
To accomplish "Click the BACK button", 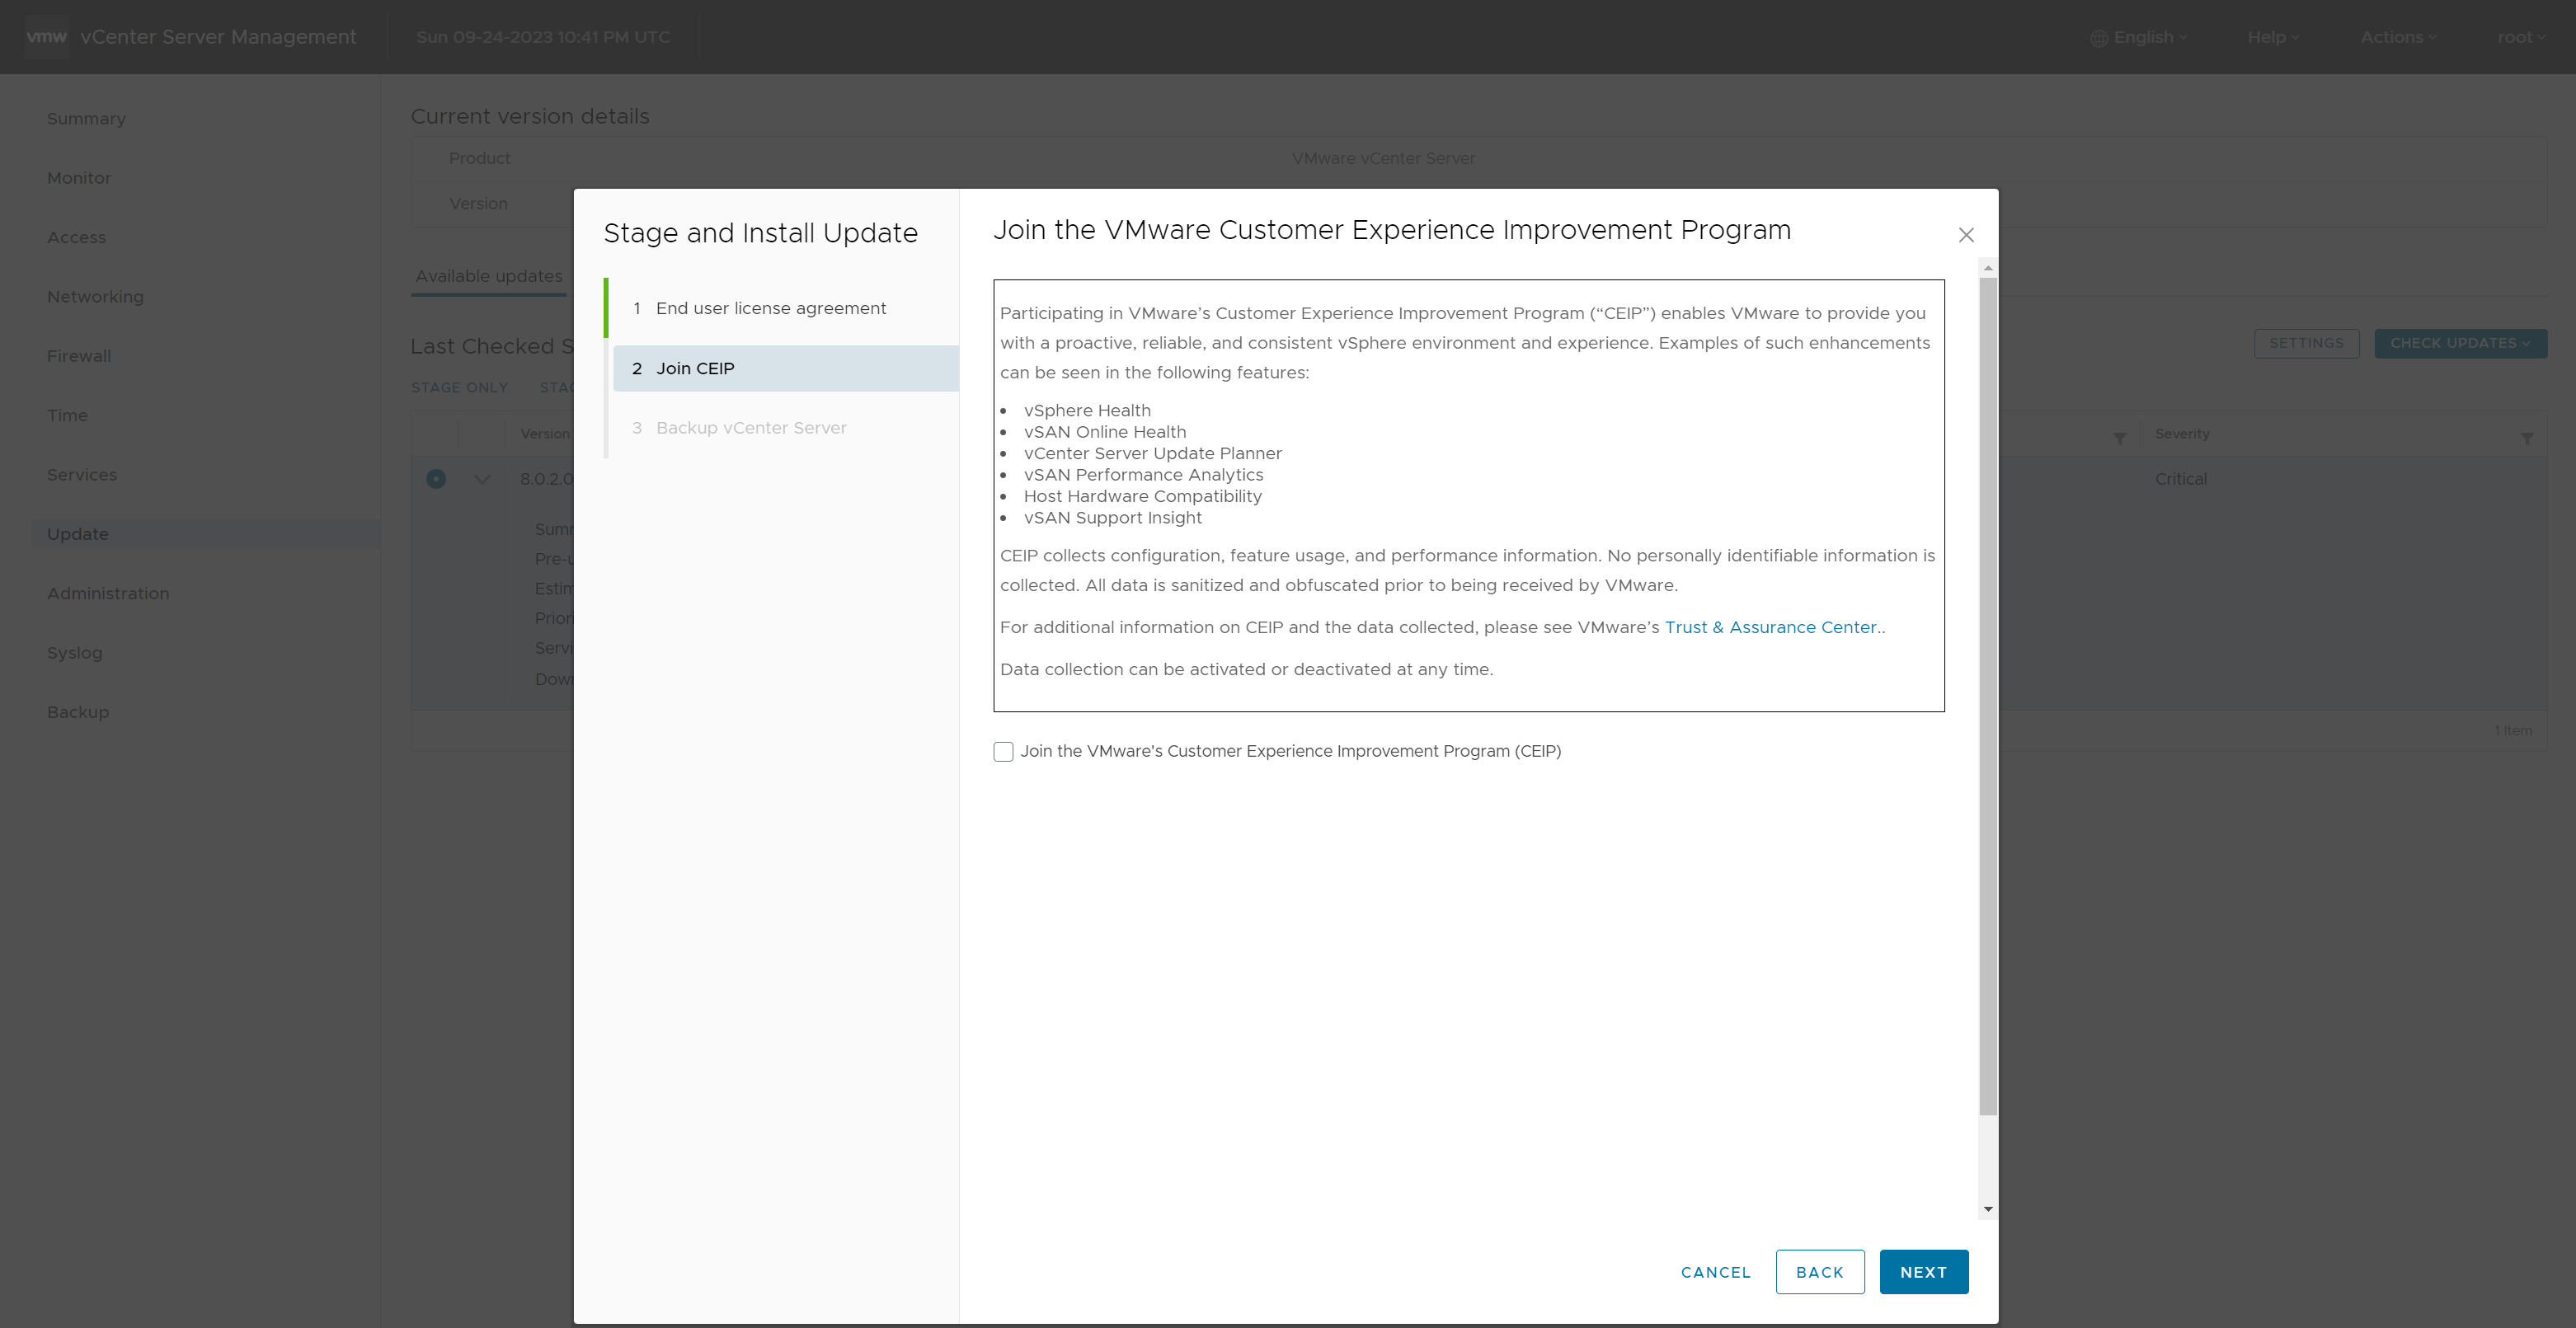I will pos(1819,1272).
